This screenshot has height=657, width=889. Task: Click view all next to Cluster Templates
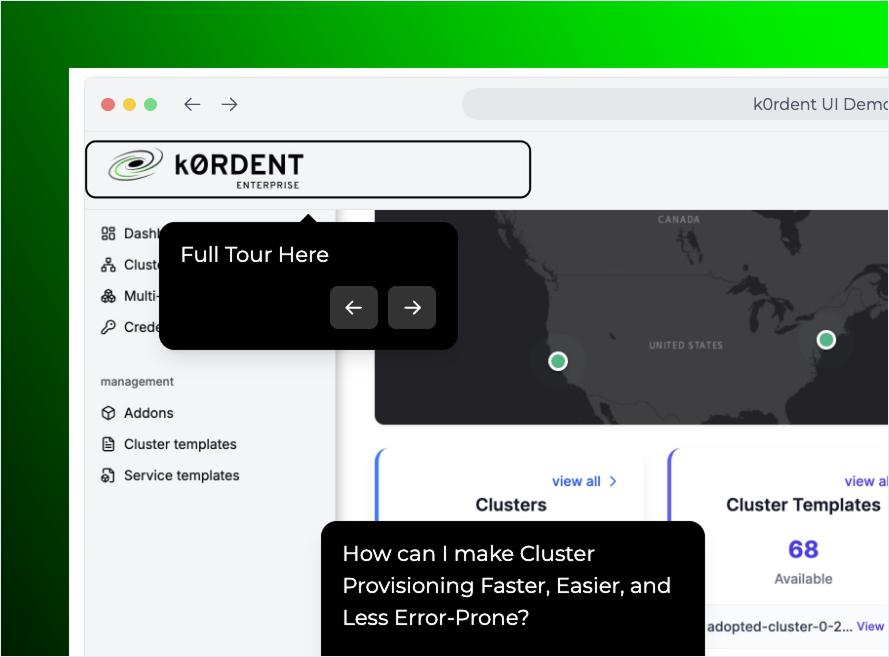pyautogui.click(x=866, y=481)
